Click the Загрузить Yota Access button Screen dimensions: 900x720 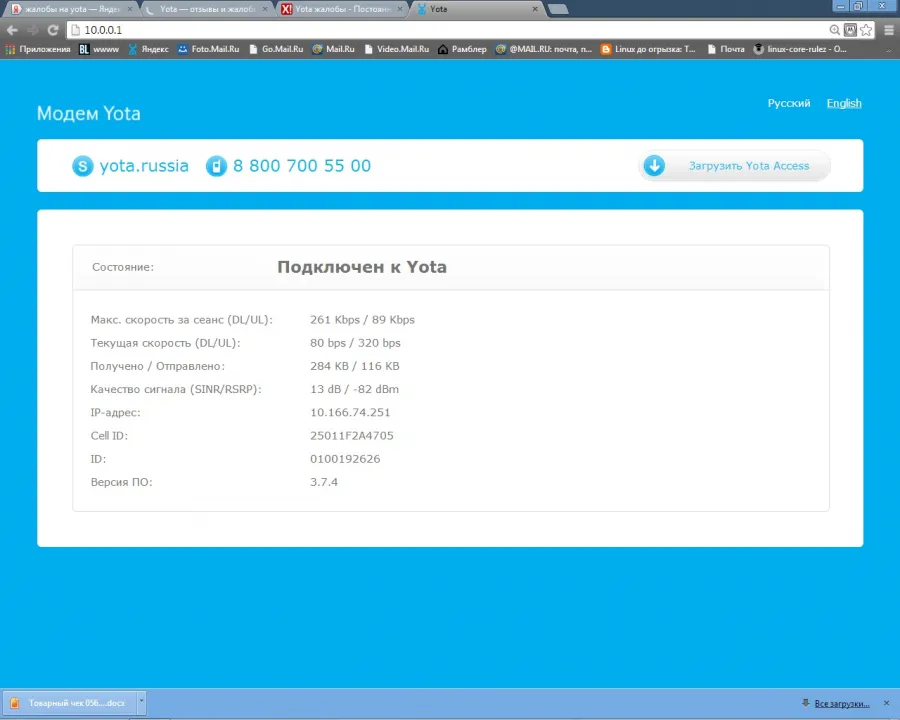[x=734, y=166]
